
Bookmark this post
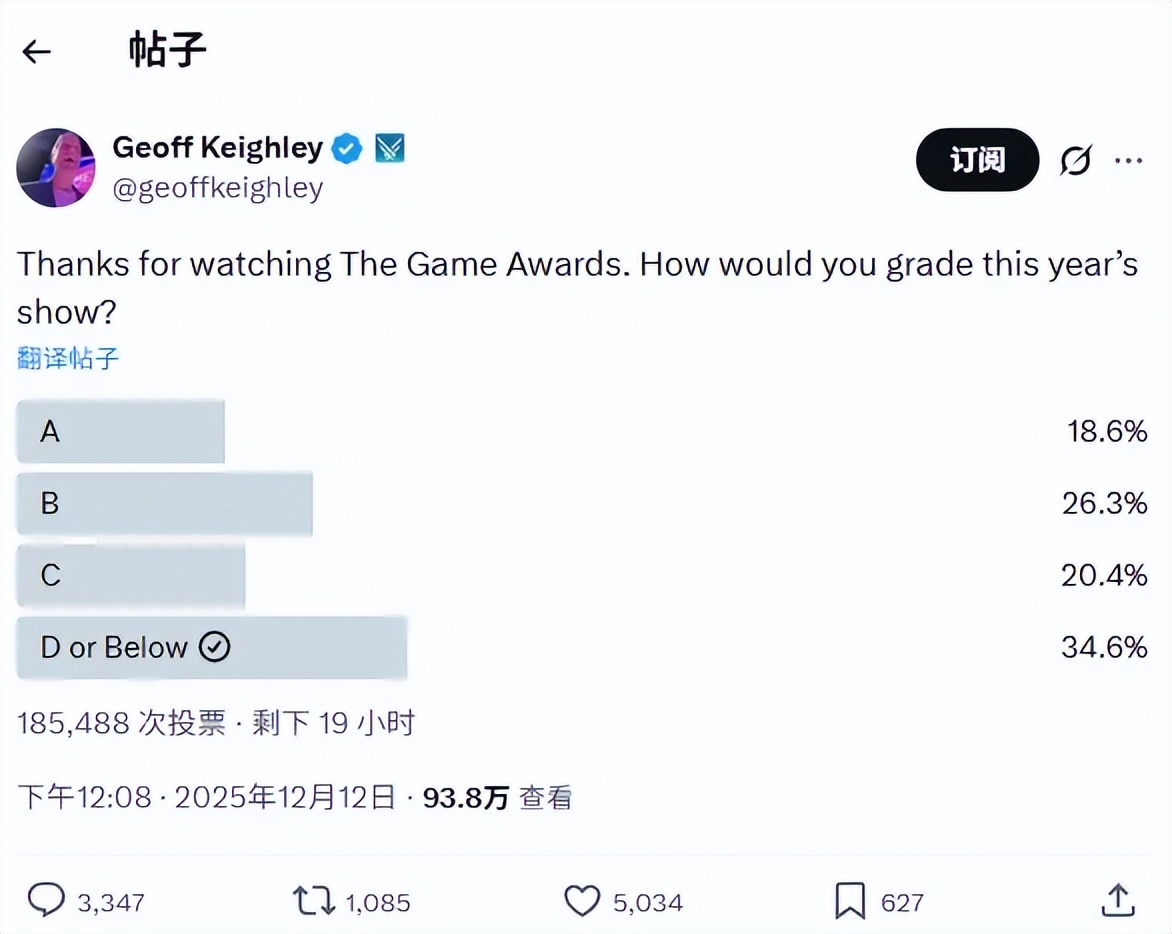(x=849, y=901)
